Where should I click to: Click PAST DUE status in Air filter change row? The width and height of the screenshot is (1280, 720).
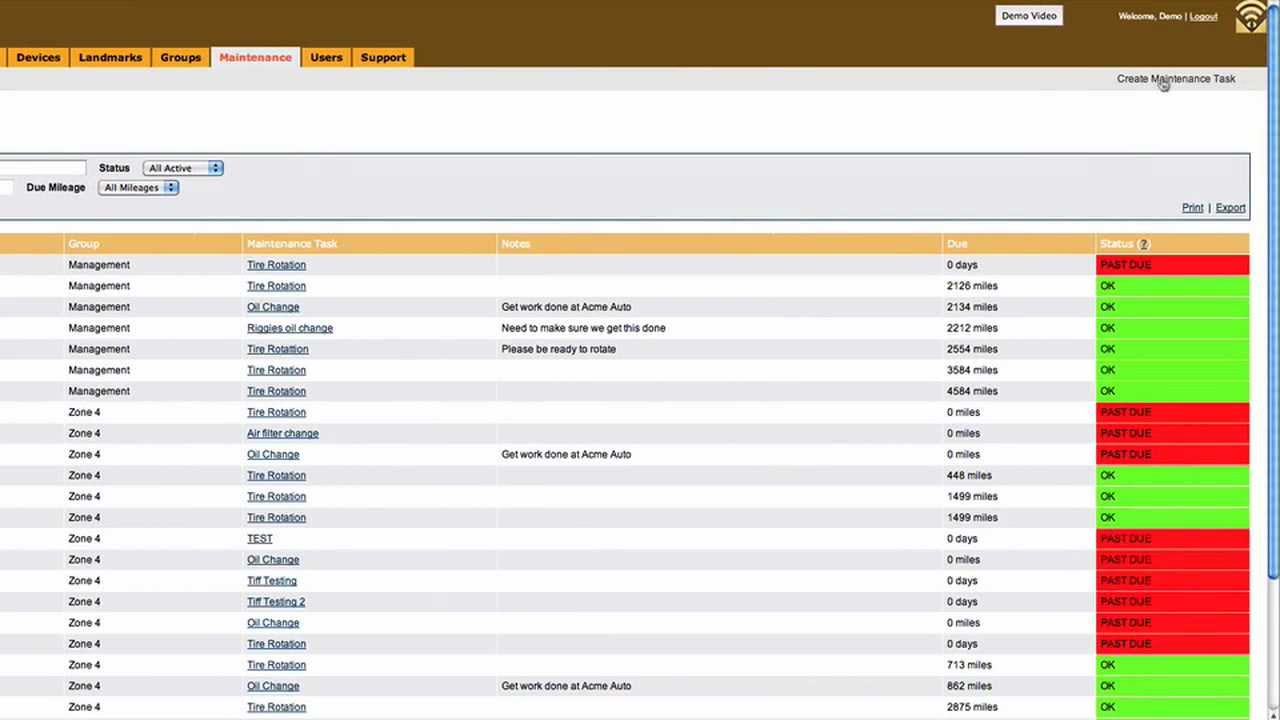point(1173,433)
